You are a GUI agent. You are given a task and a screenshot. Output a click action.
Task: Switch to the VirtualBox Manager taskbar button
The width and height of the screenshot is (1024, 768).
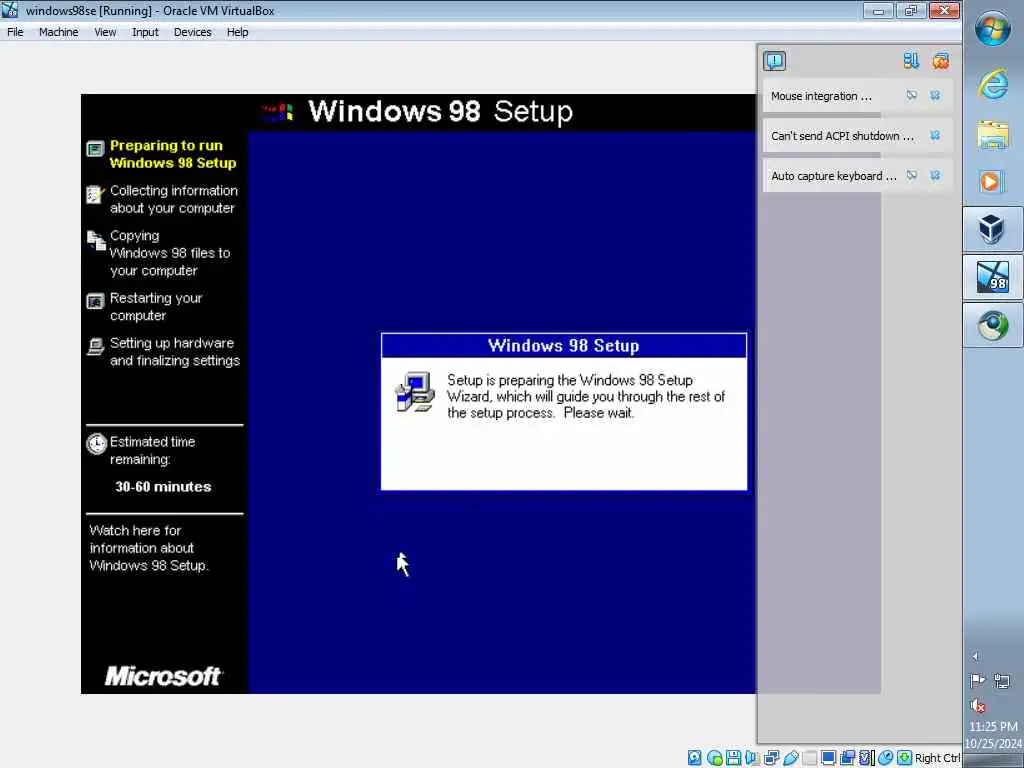click(993, 229)
